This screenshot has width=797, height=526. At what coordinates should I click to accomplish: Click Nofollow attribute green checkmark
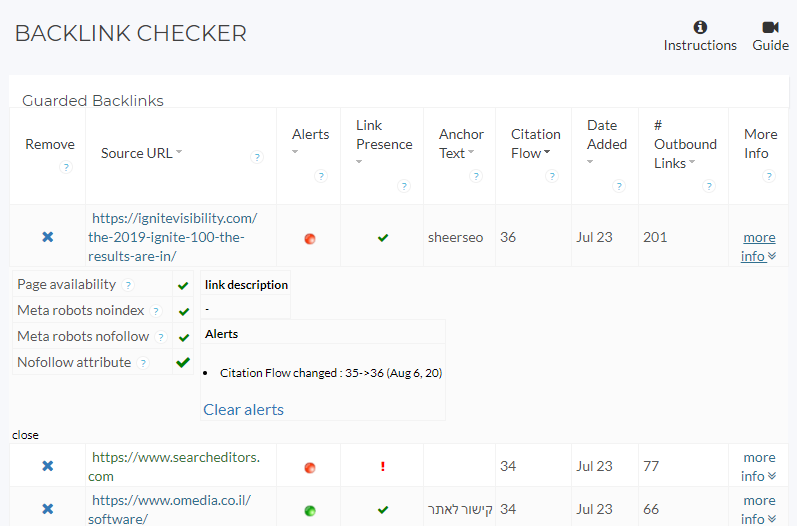point(183,362)
